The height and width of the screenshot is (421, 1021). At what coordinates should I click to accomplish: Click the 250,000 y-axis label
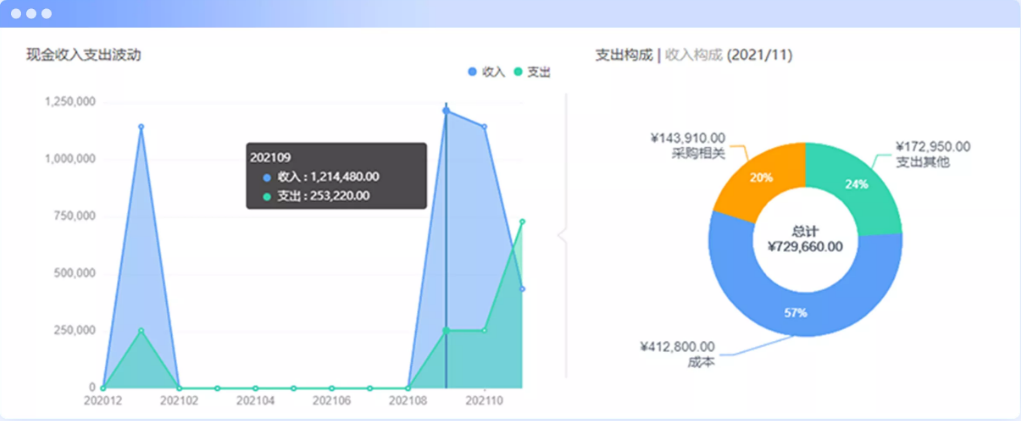tap(75, 331)
